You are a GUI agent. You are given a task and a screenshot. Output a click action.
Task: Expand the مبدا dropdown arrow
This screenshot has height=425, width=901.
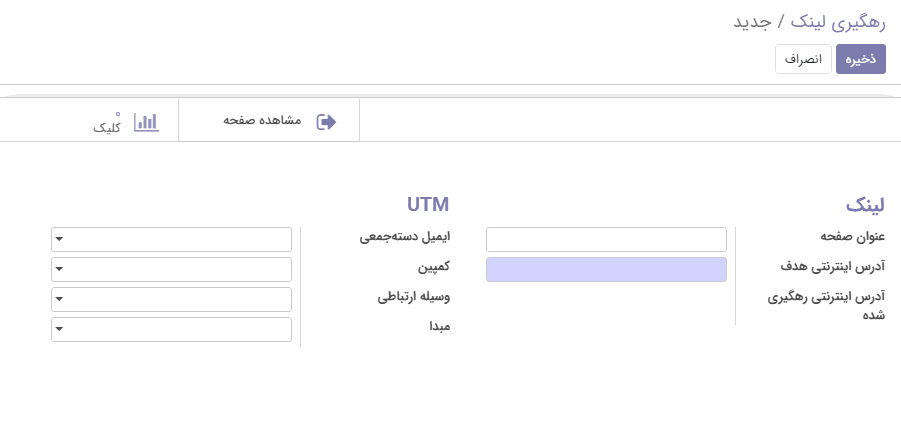tap(59, 329)
